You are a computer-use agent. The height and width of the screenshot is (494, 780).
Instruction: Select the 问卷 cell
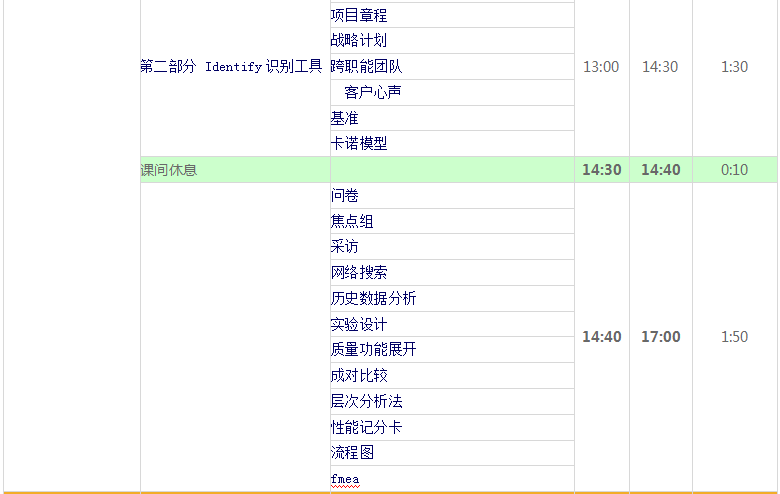(x=452, y=196)
